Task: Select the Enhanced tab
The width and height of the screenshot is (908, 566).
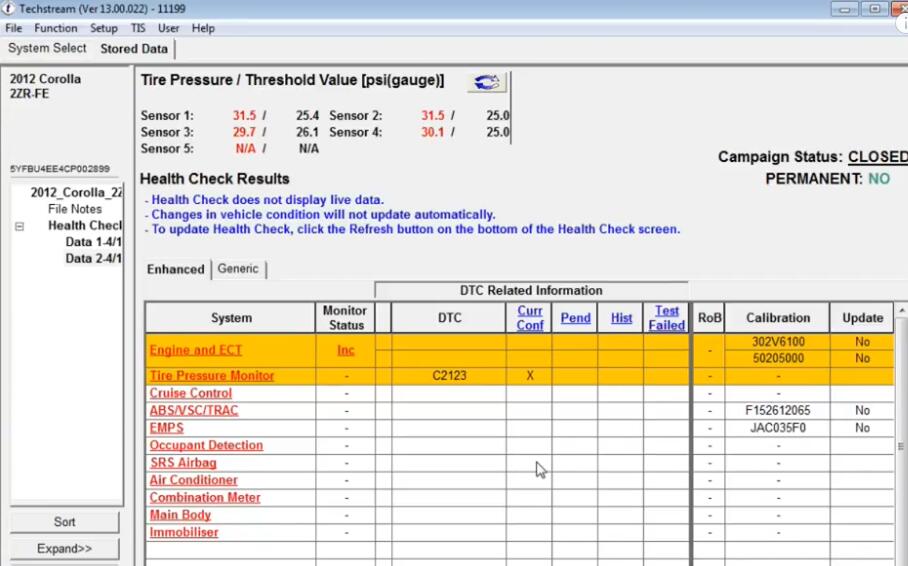Action: coord(175,269)
